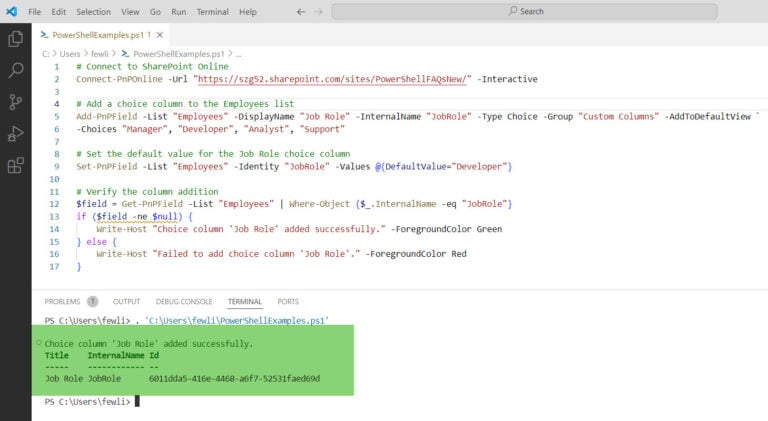Open the Search view in activity bar
Image resolution: width=768 pixels, height=421 pixels.
click(x=16, y=70)
